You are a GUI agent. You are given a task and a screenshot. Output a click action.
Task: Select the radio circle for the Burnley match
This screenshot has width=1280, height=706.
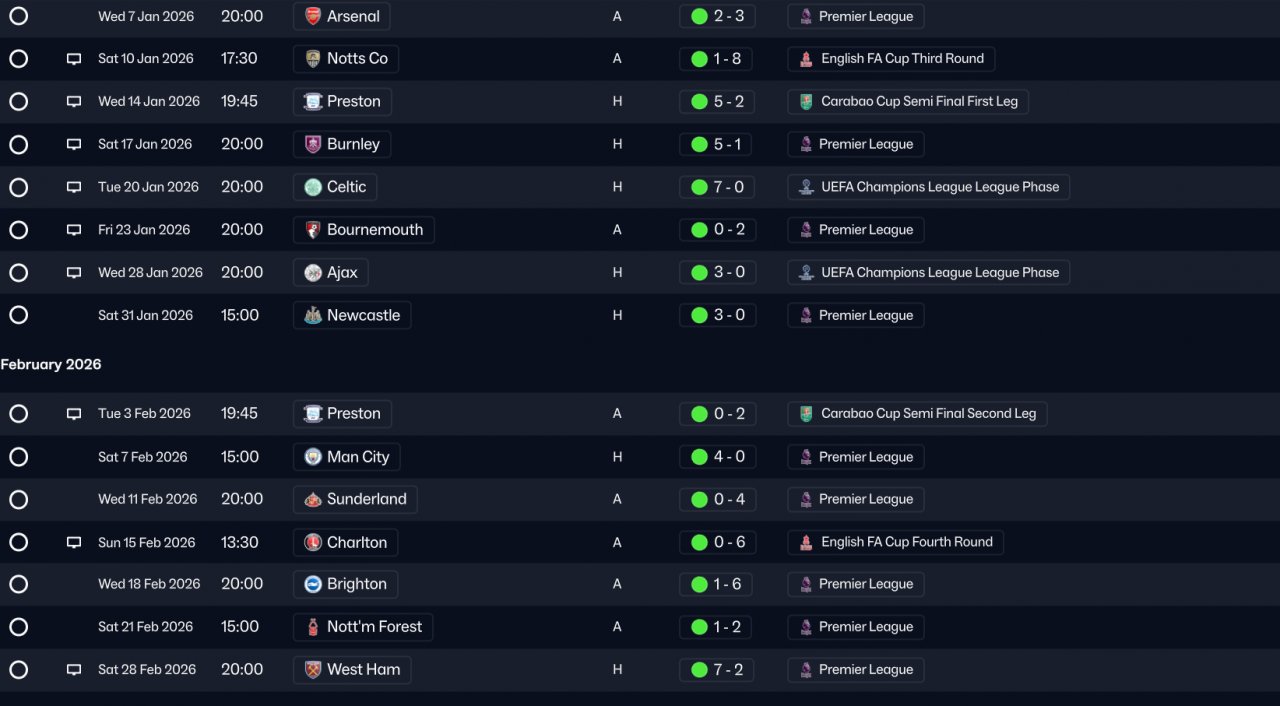point(18,144)
